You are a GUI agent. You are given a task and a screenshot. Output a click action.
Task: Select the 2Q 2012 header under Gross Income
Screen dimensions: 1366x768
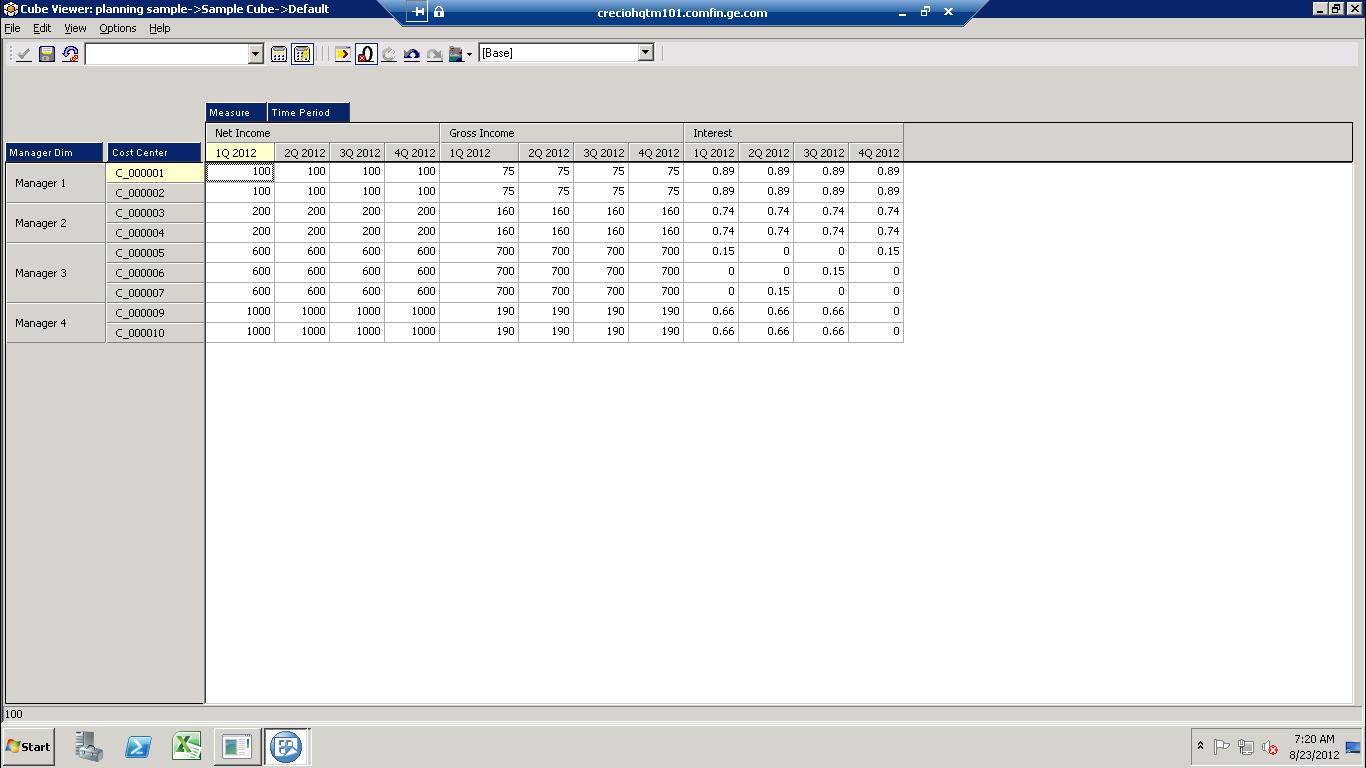(546, 153)
